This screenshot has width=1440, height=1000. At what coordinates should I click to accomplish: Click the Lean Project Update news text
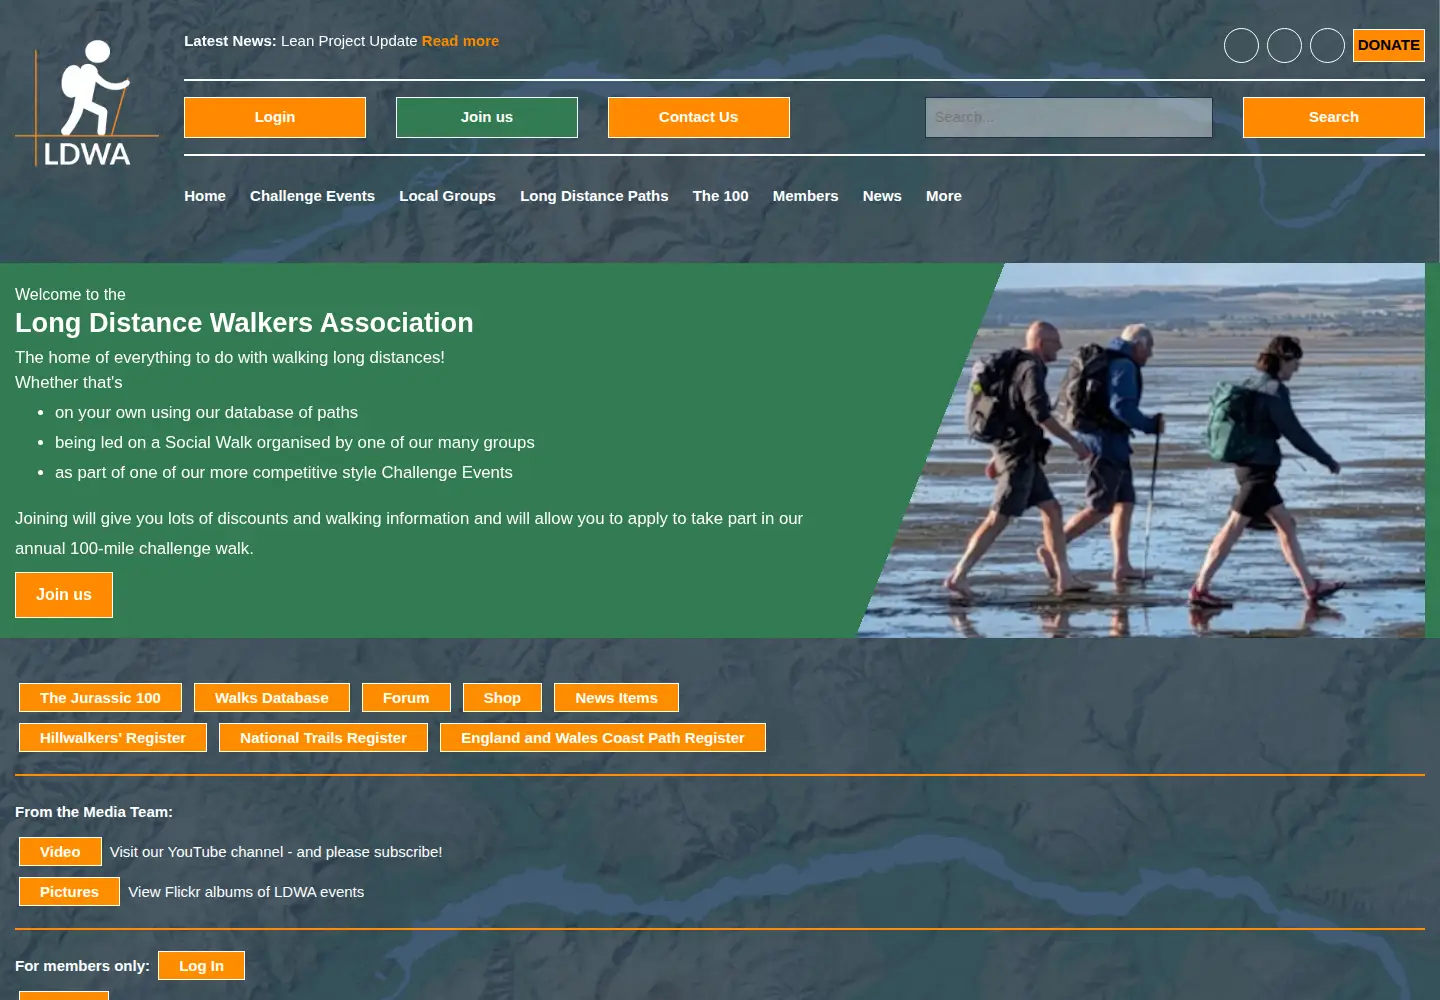[349, 41]
